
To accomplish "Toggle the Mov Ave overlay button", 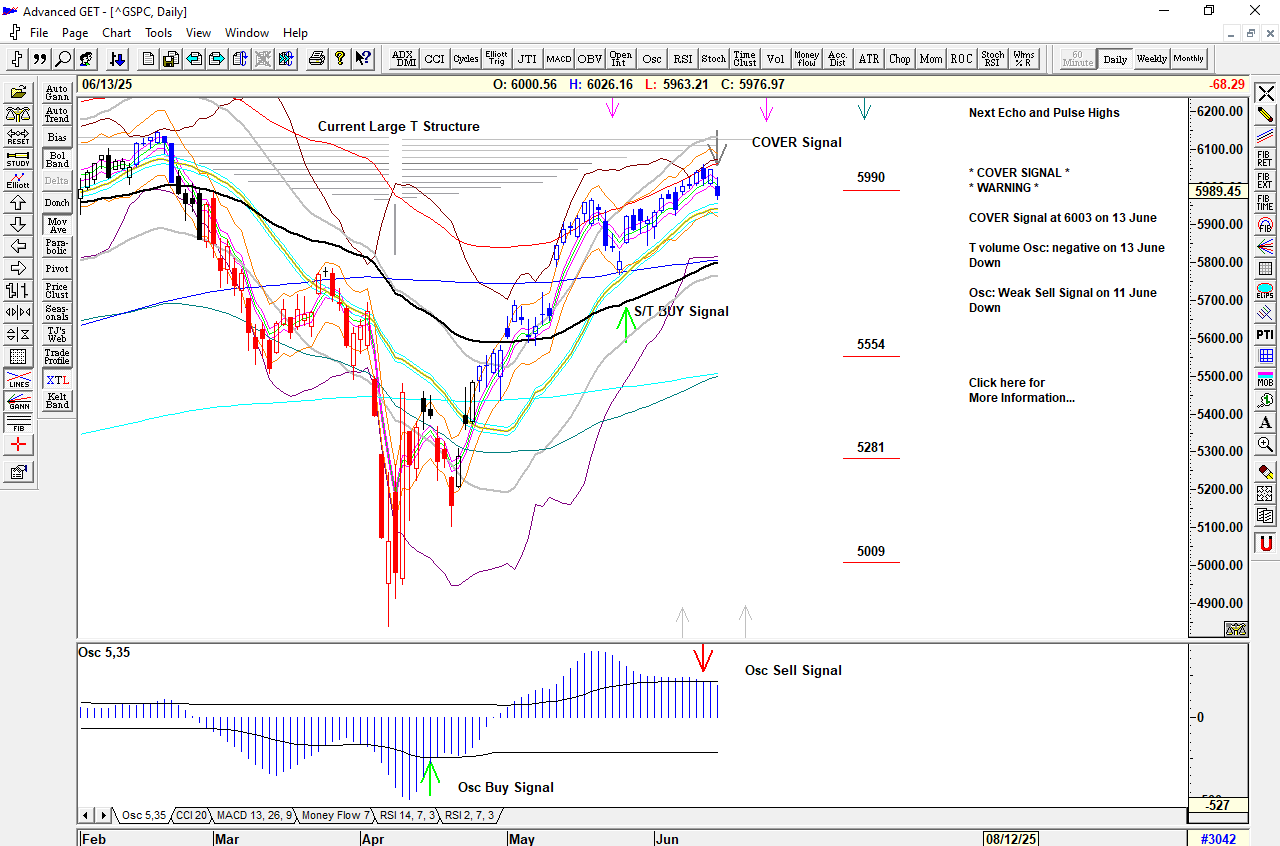I will tap(57, 225).
